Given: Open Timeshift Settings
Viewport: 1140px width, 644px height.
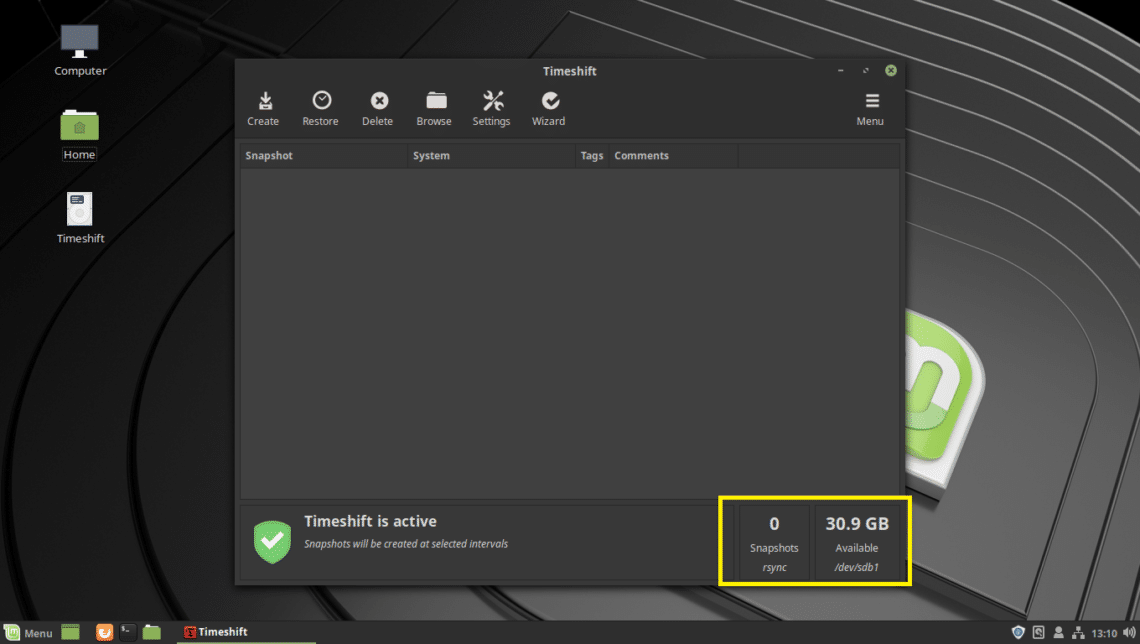Looking at the screenshot, I should tap(491, 109).
